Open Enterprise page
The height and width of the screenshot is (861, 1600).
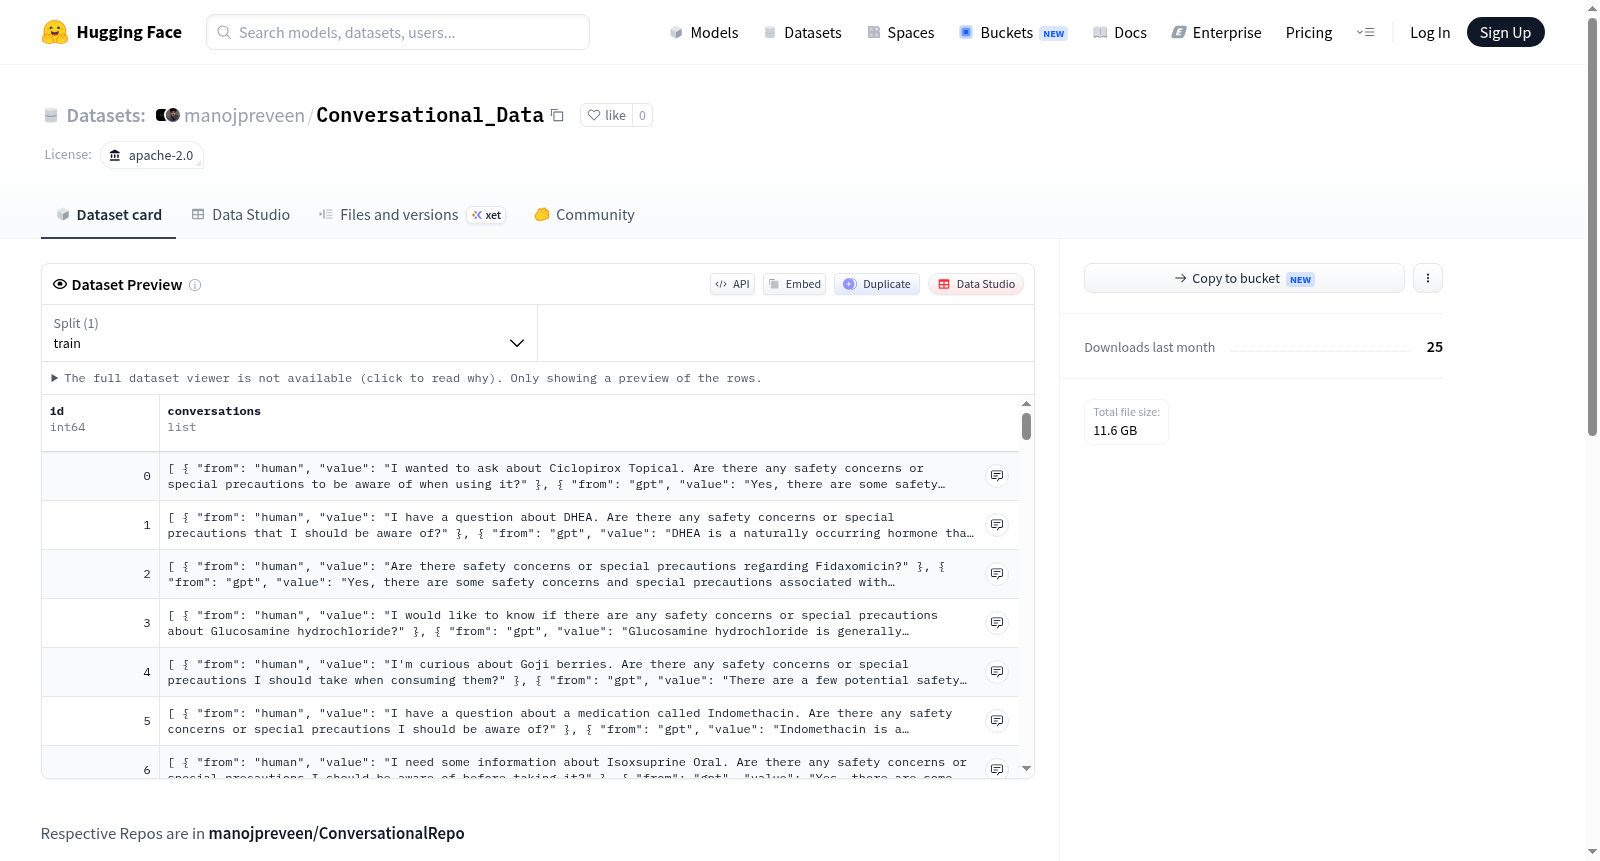pyautogui.click(x=1216, y=33)
